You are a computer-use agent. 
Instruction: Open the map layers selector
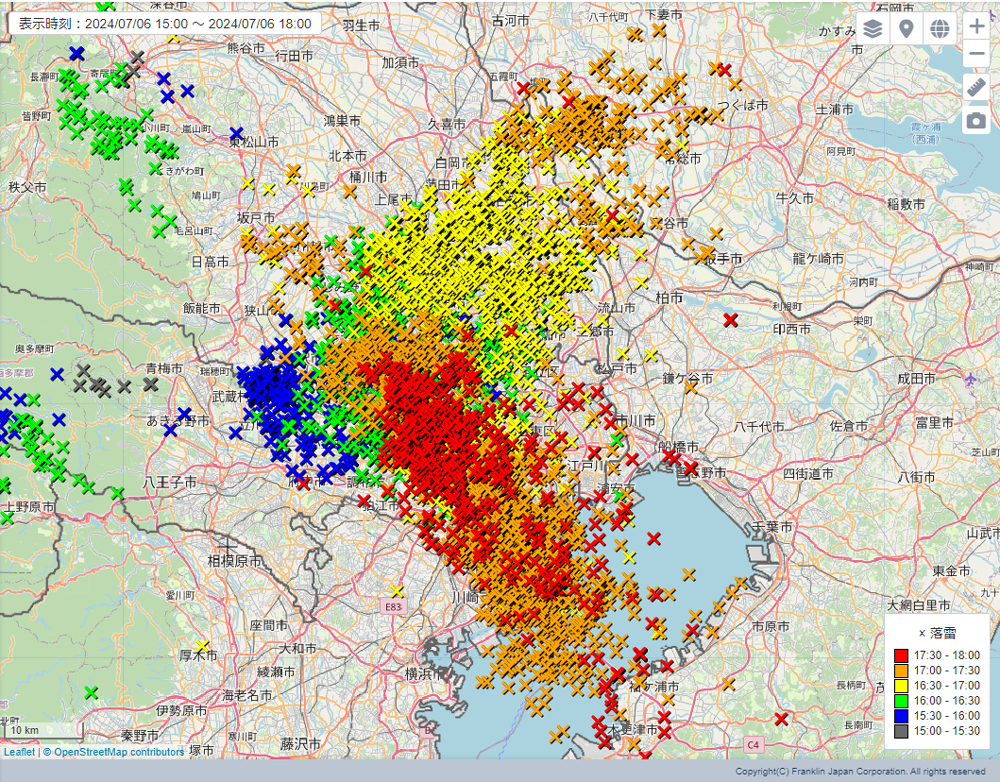point(873,28)
